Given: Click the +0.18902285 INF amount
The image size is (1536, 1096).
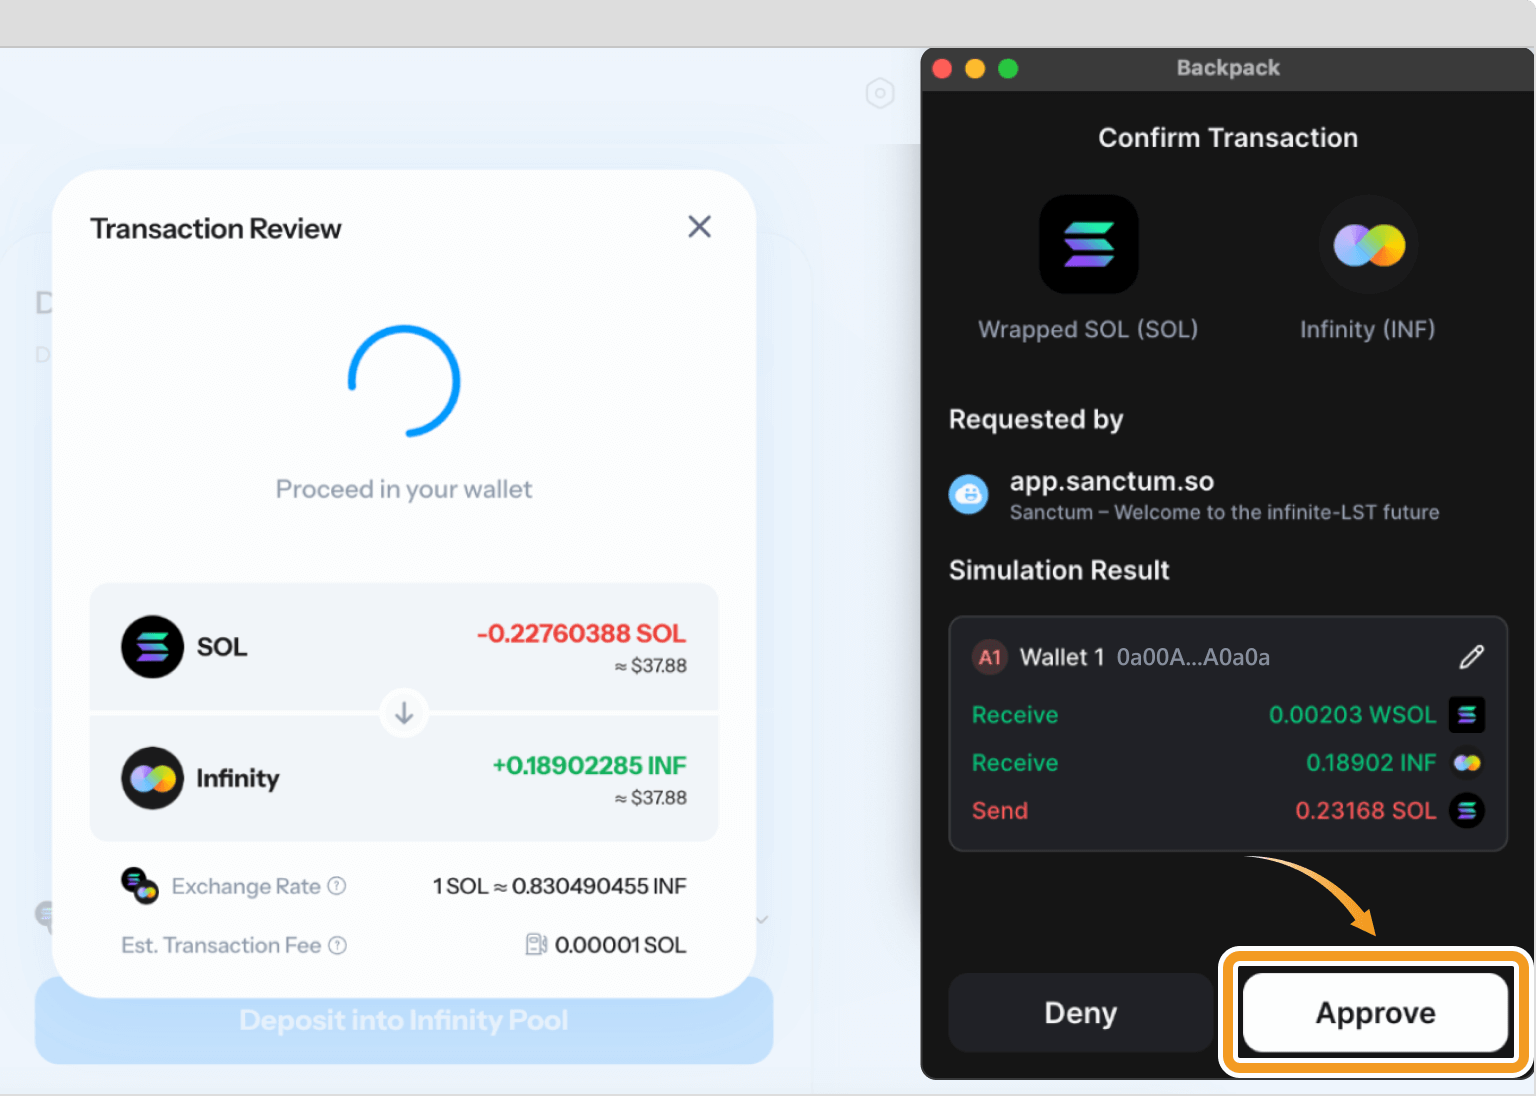Looking at the screenshot, I should click(589, 765).
